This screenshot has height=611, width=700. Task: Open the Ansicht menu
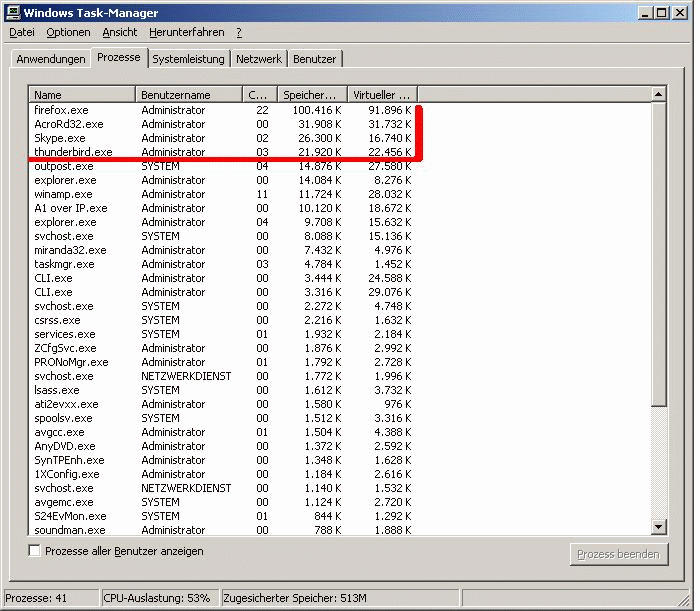click(x=120, y=32)
